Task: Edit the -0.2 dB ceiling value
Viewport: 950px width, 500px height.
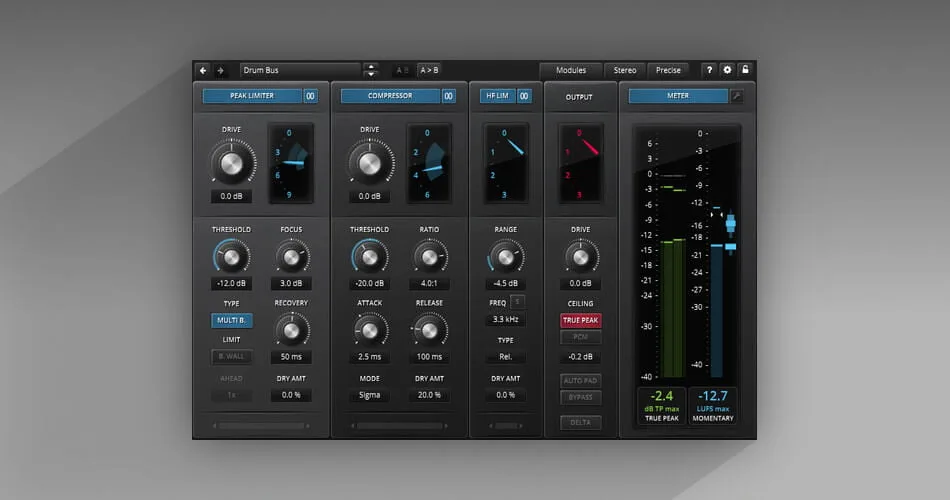Action: point(580,357)
